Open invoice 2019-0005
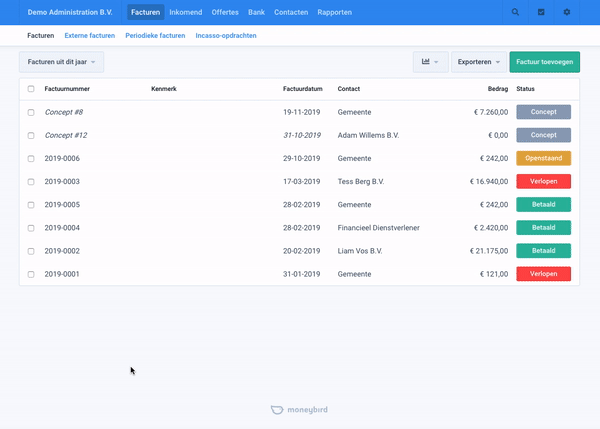Image resolution: width=600 pixels, height=429 pixels. pos(62,205)
